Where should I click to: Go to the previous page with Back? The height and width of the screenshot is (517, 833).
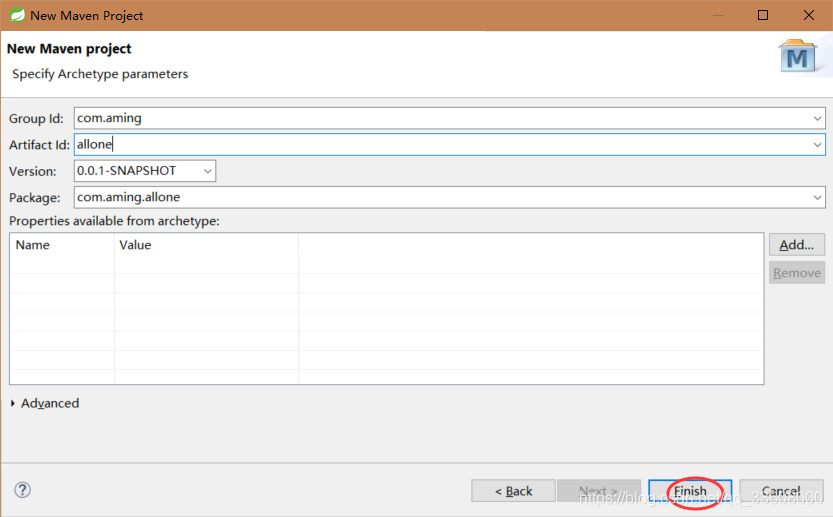(x=513, y=491)
